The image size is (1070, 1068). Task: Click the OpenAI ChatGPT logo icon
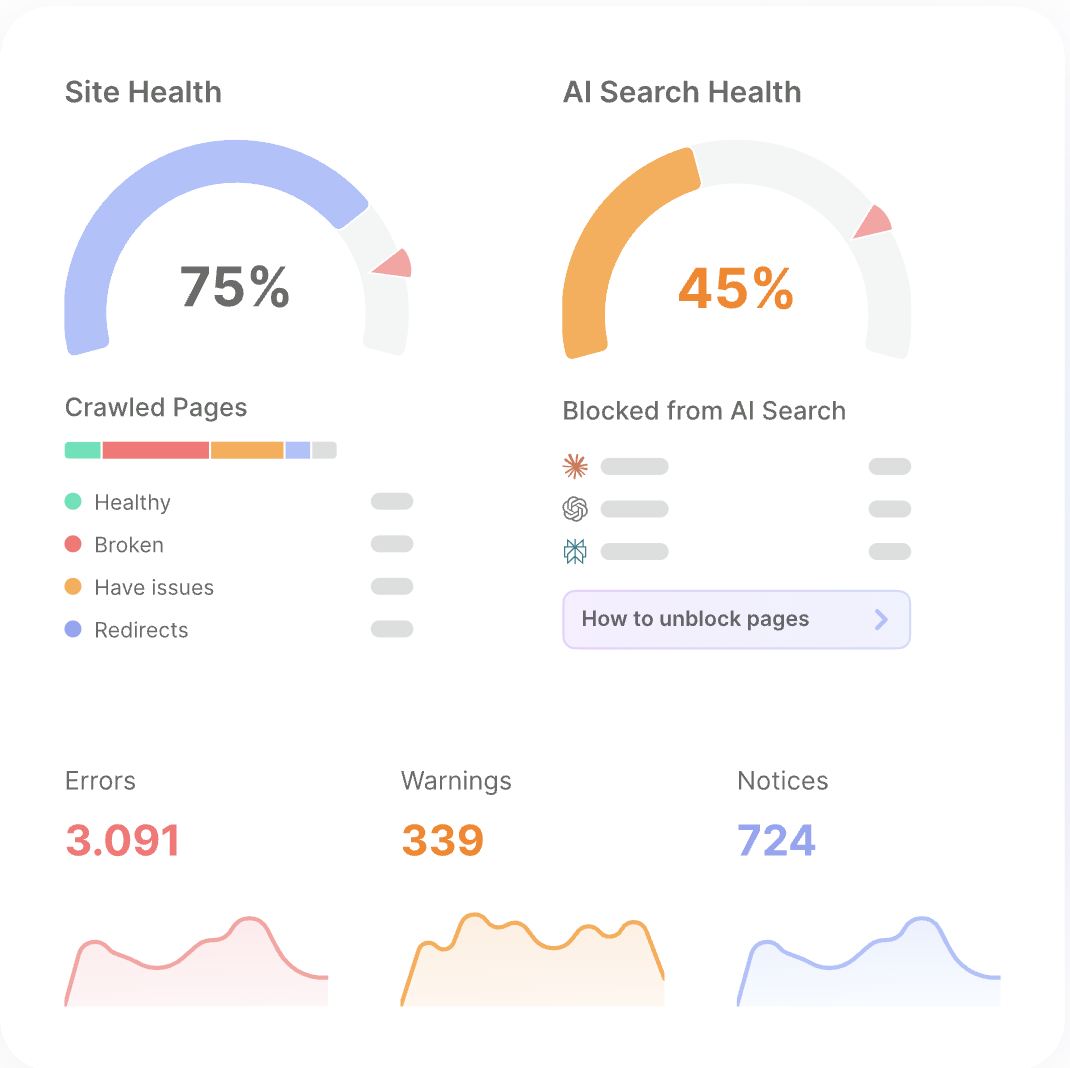[575, 509]
